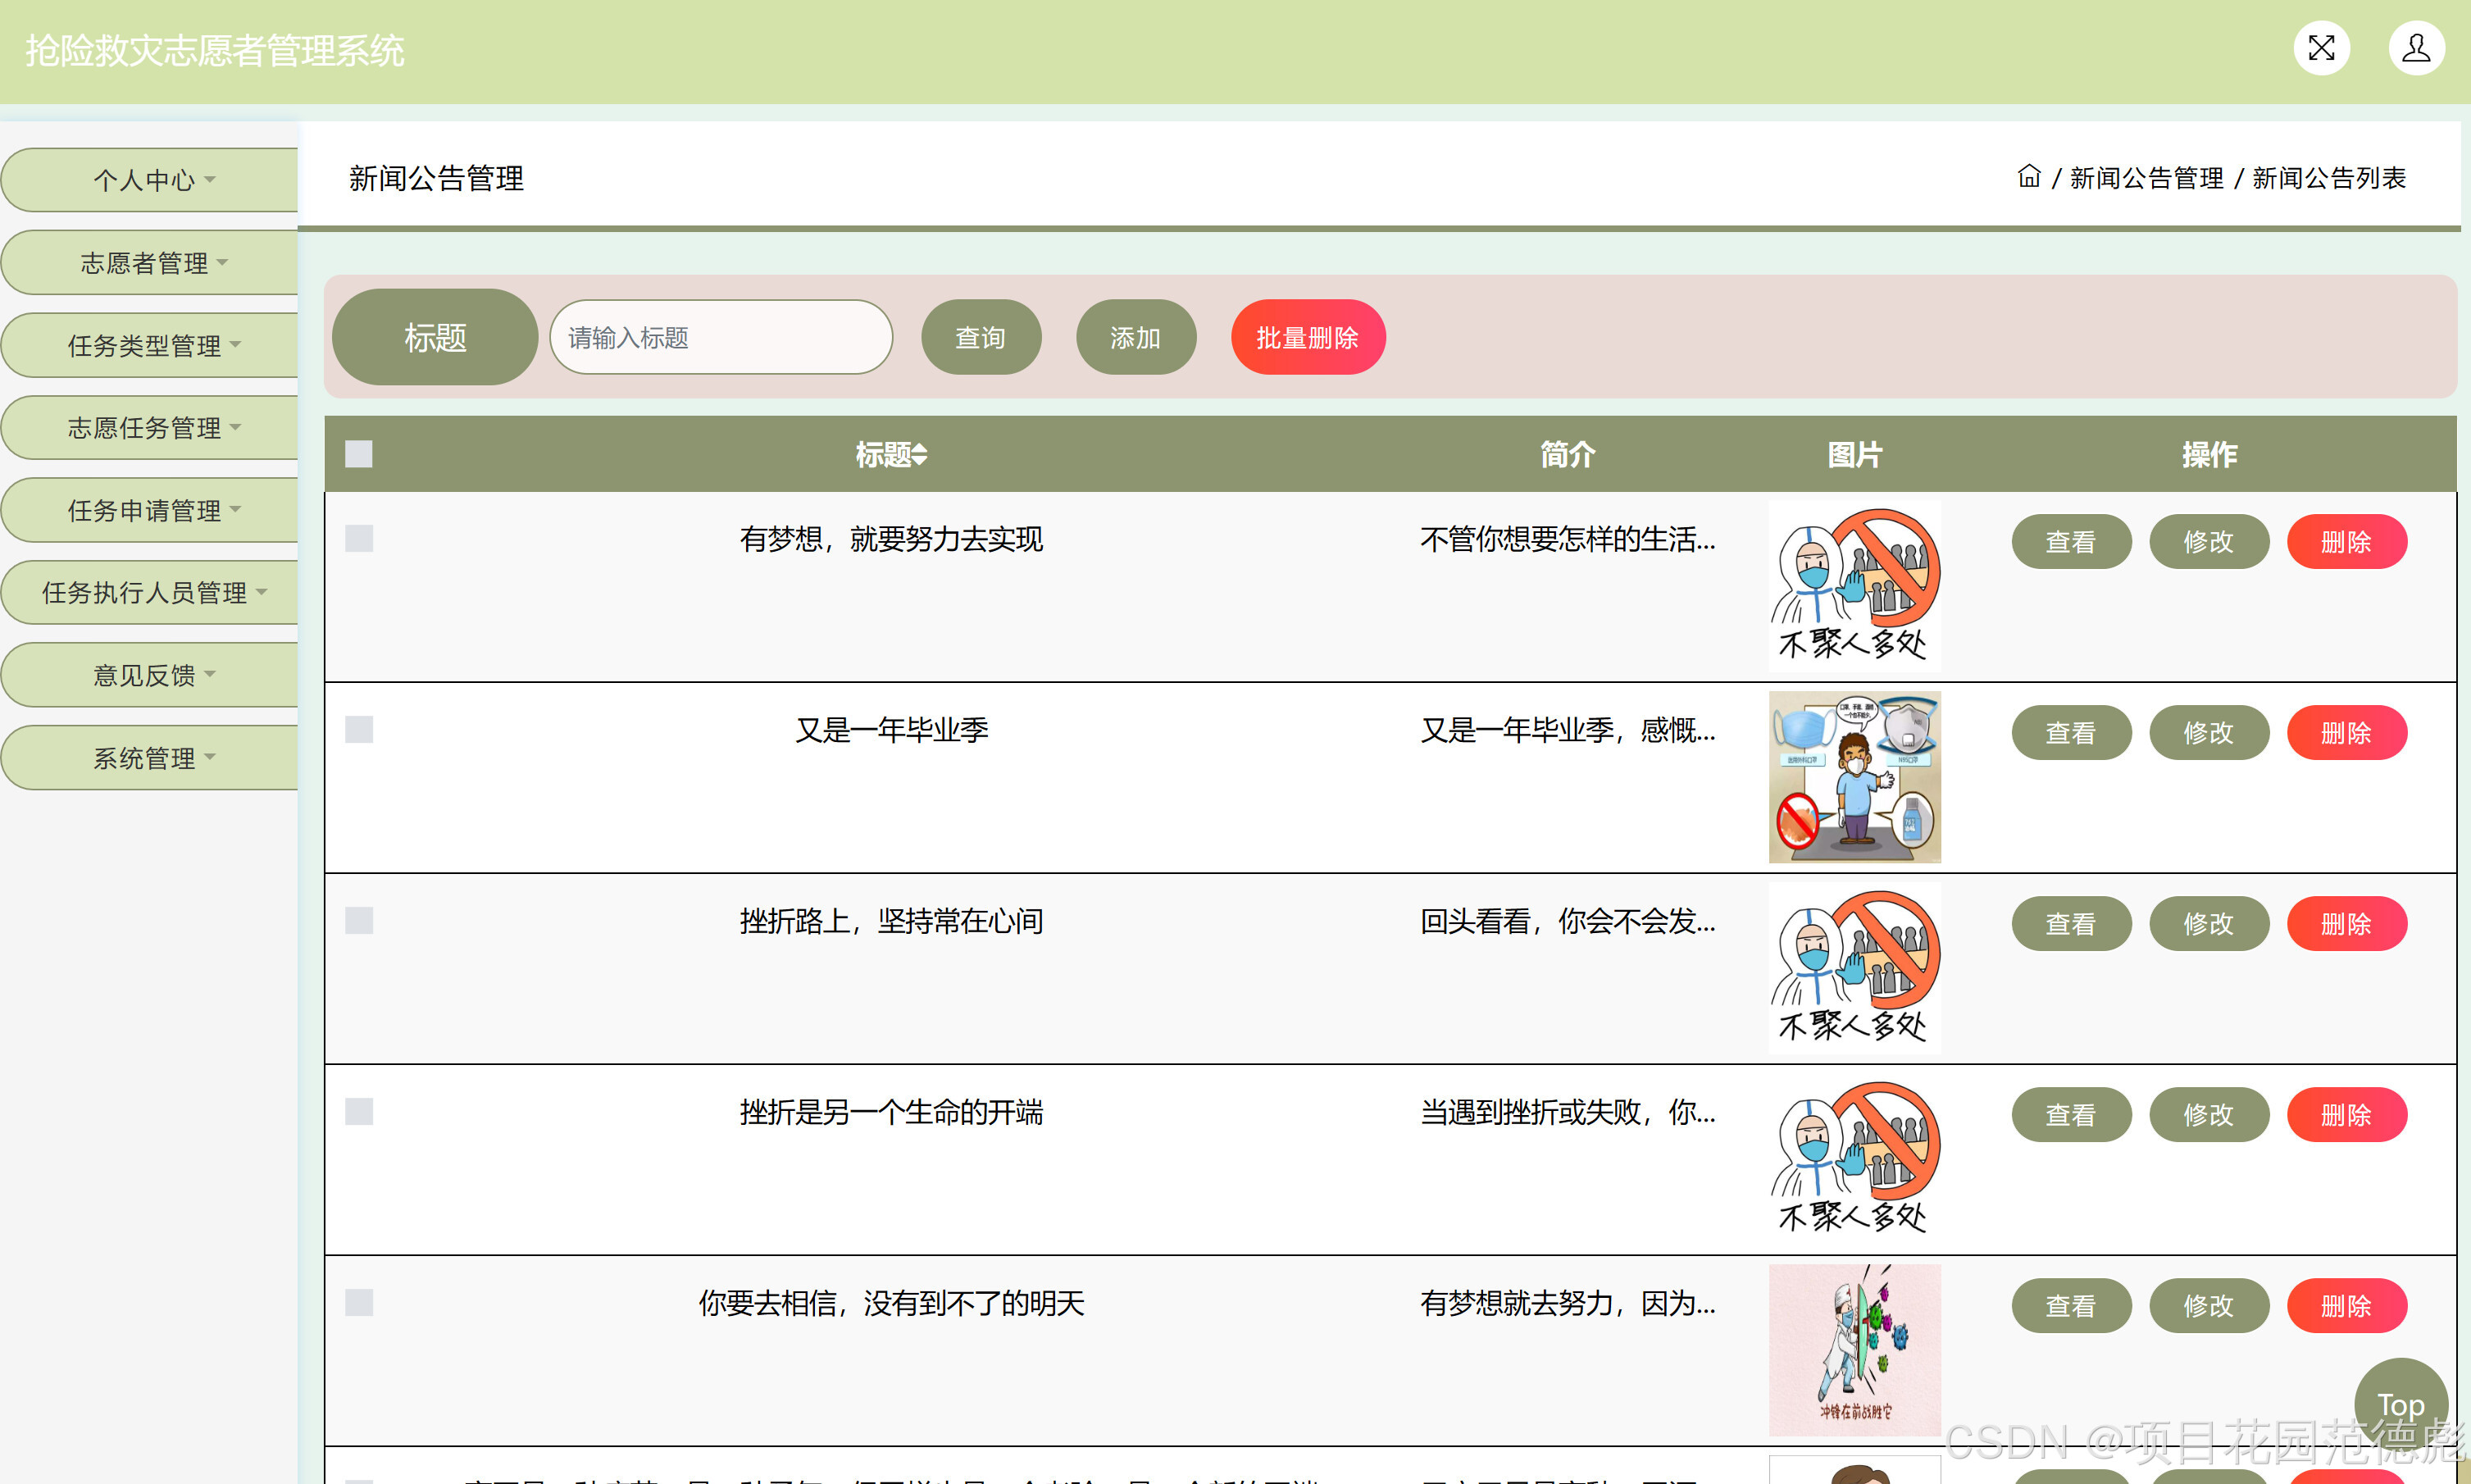Click the 请输入标题 search input field
This screenshot has height=1484, width=2471.
720,337
